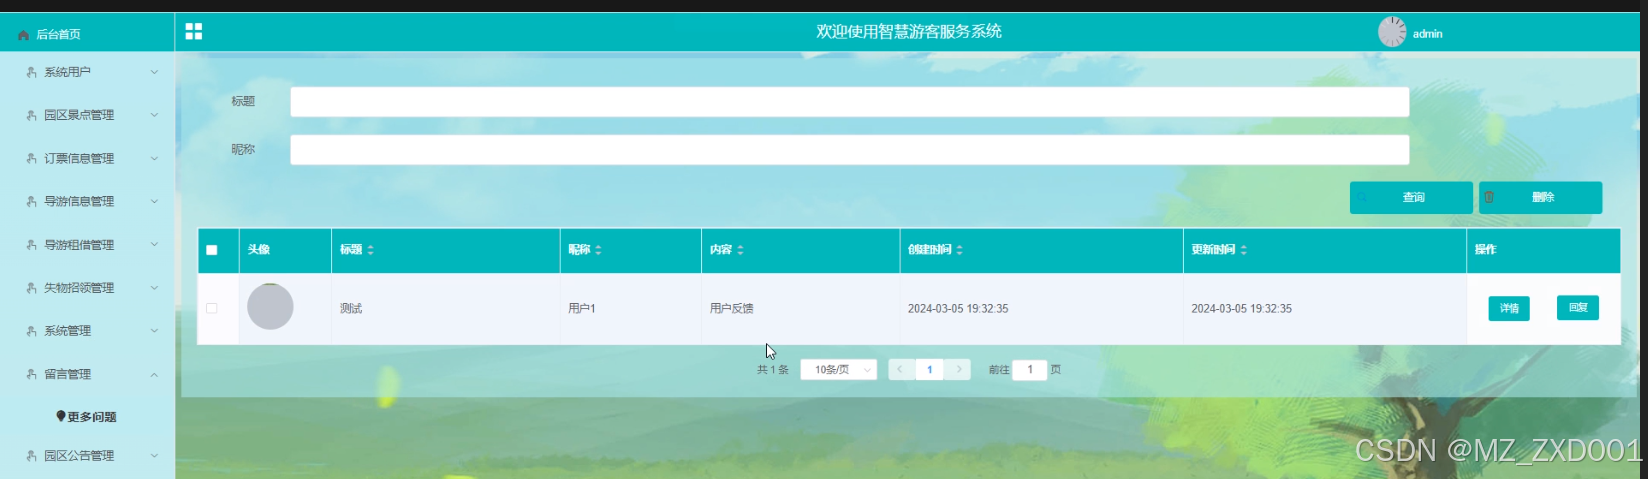Image resolution: width=1648 pixels, height=479 pixels.
Task: Click the 前往 page number input
Action: point(1029,369)
